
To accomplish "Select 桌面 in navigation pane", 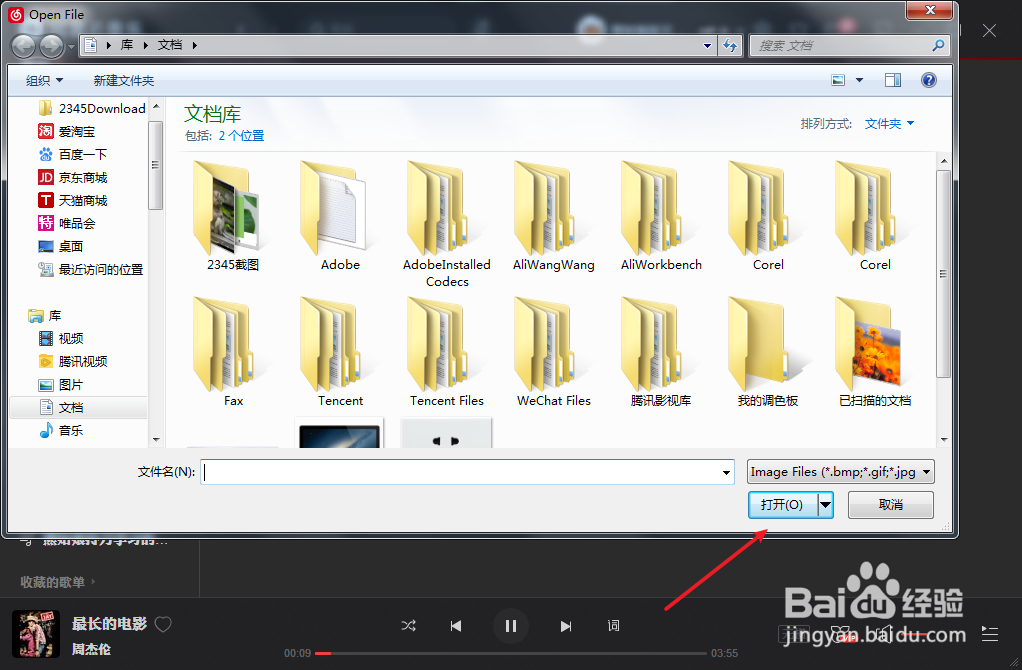I will point(61,246).
